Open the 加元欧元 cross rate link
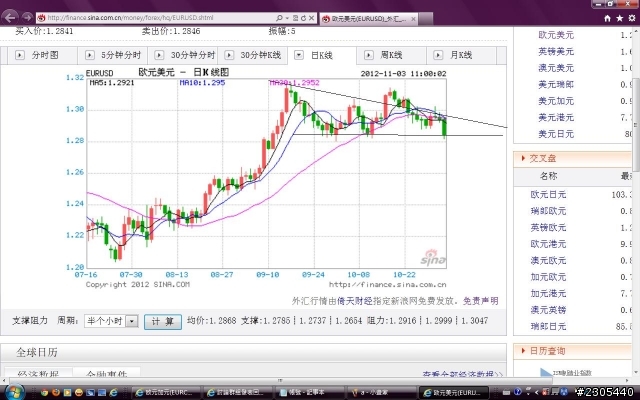This screenshot has width=640, height=400. tap(548, 277)
